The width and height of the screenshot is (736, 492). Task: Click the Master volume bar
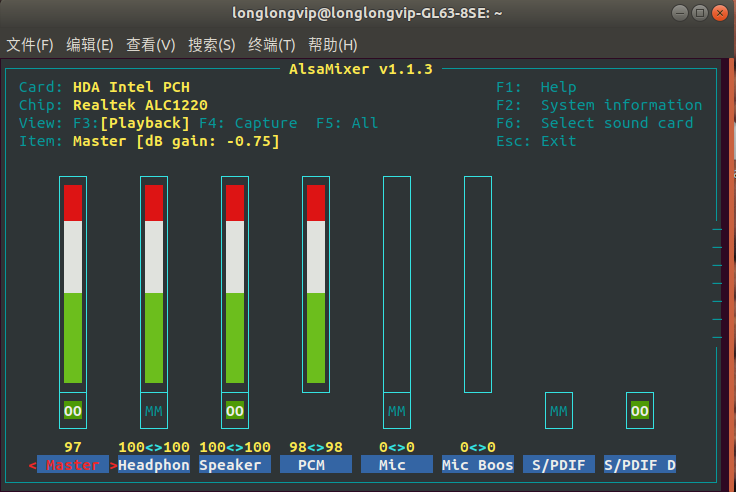73,284
